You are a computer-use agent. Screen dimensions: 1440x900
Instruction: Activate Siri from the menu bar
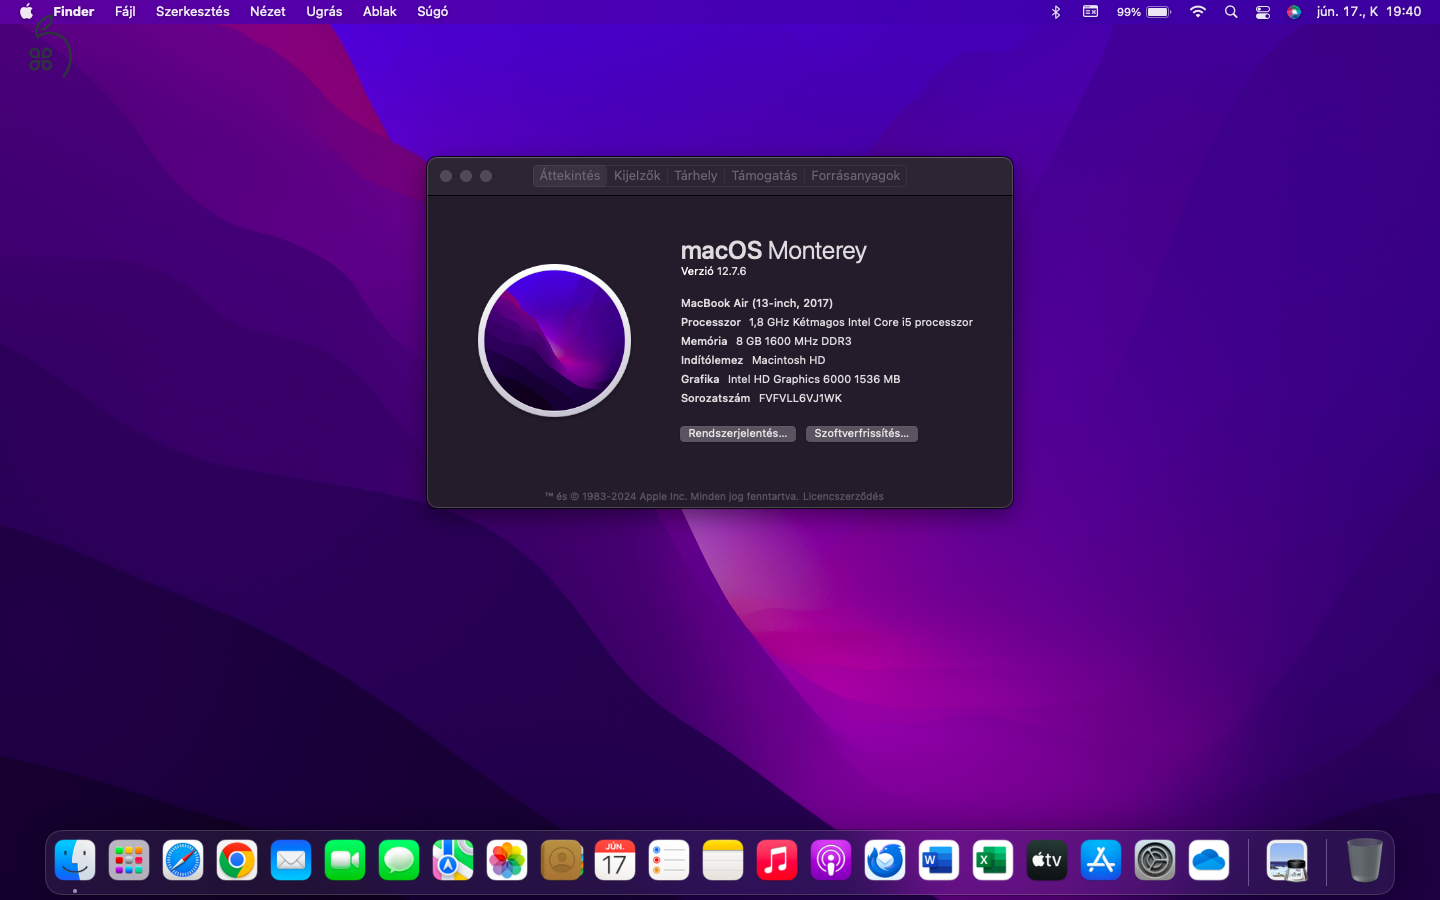[1294, 12]
